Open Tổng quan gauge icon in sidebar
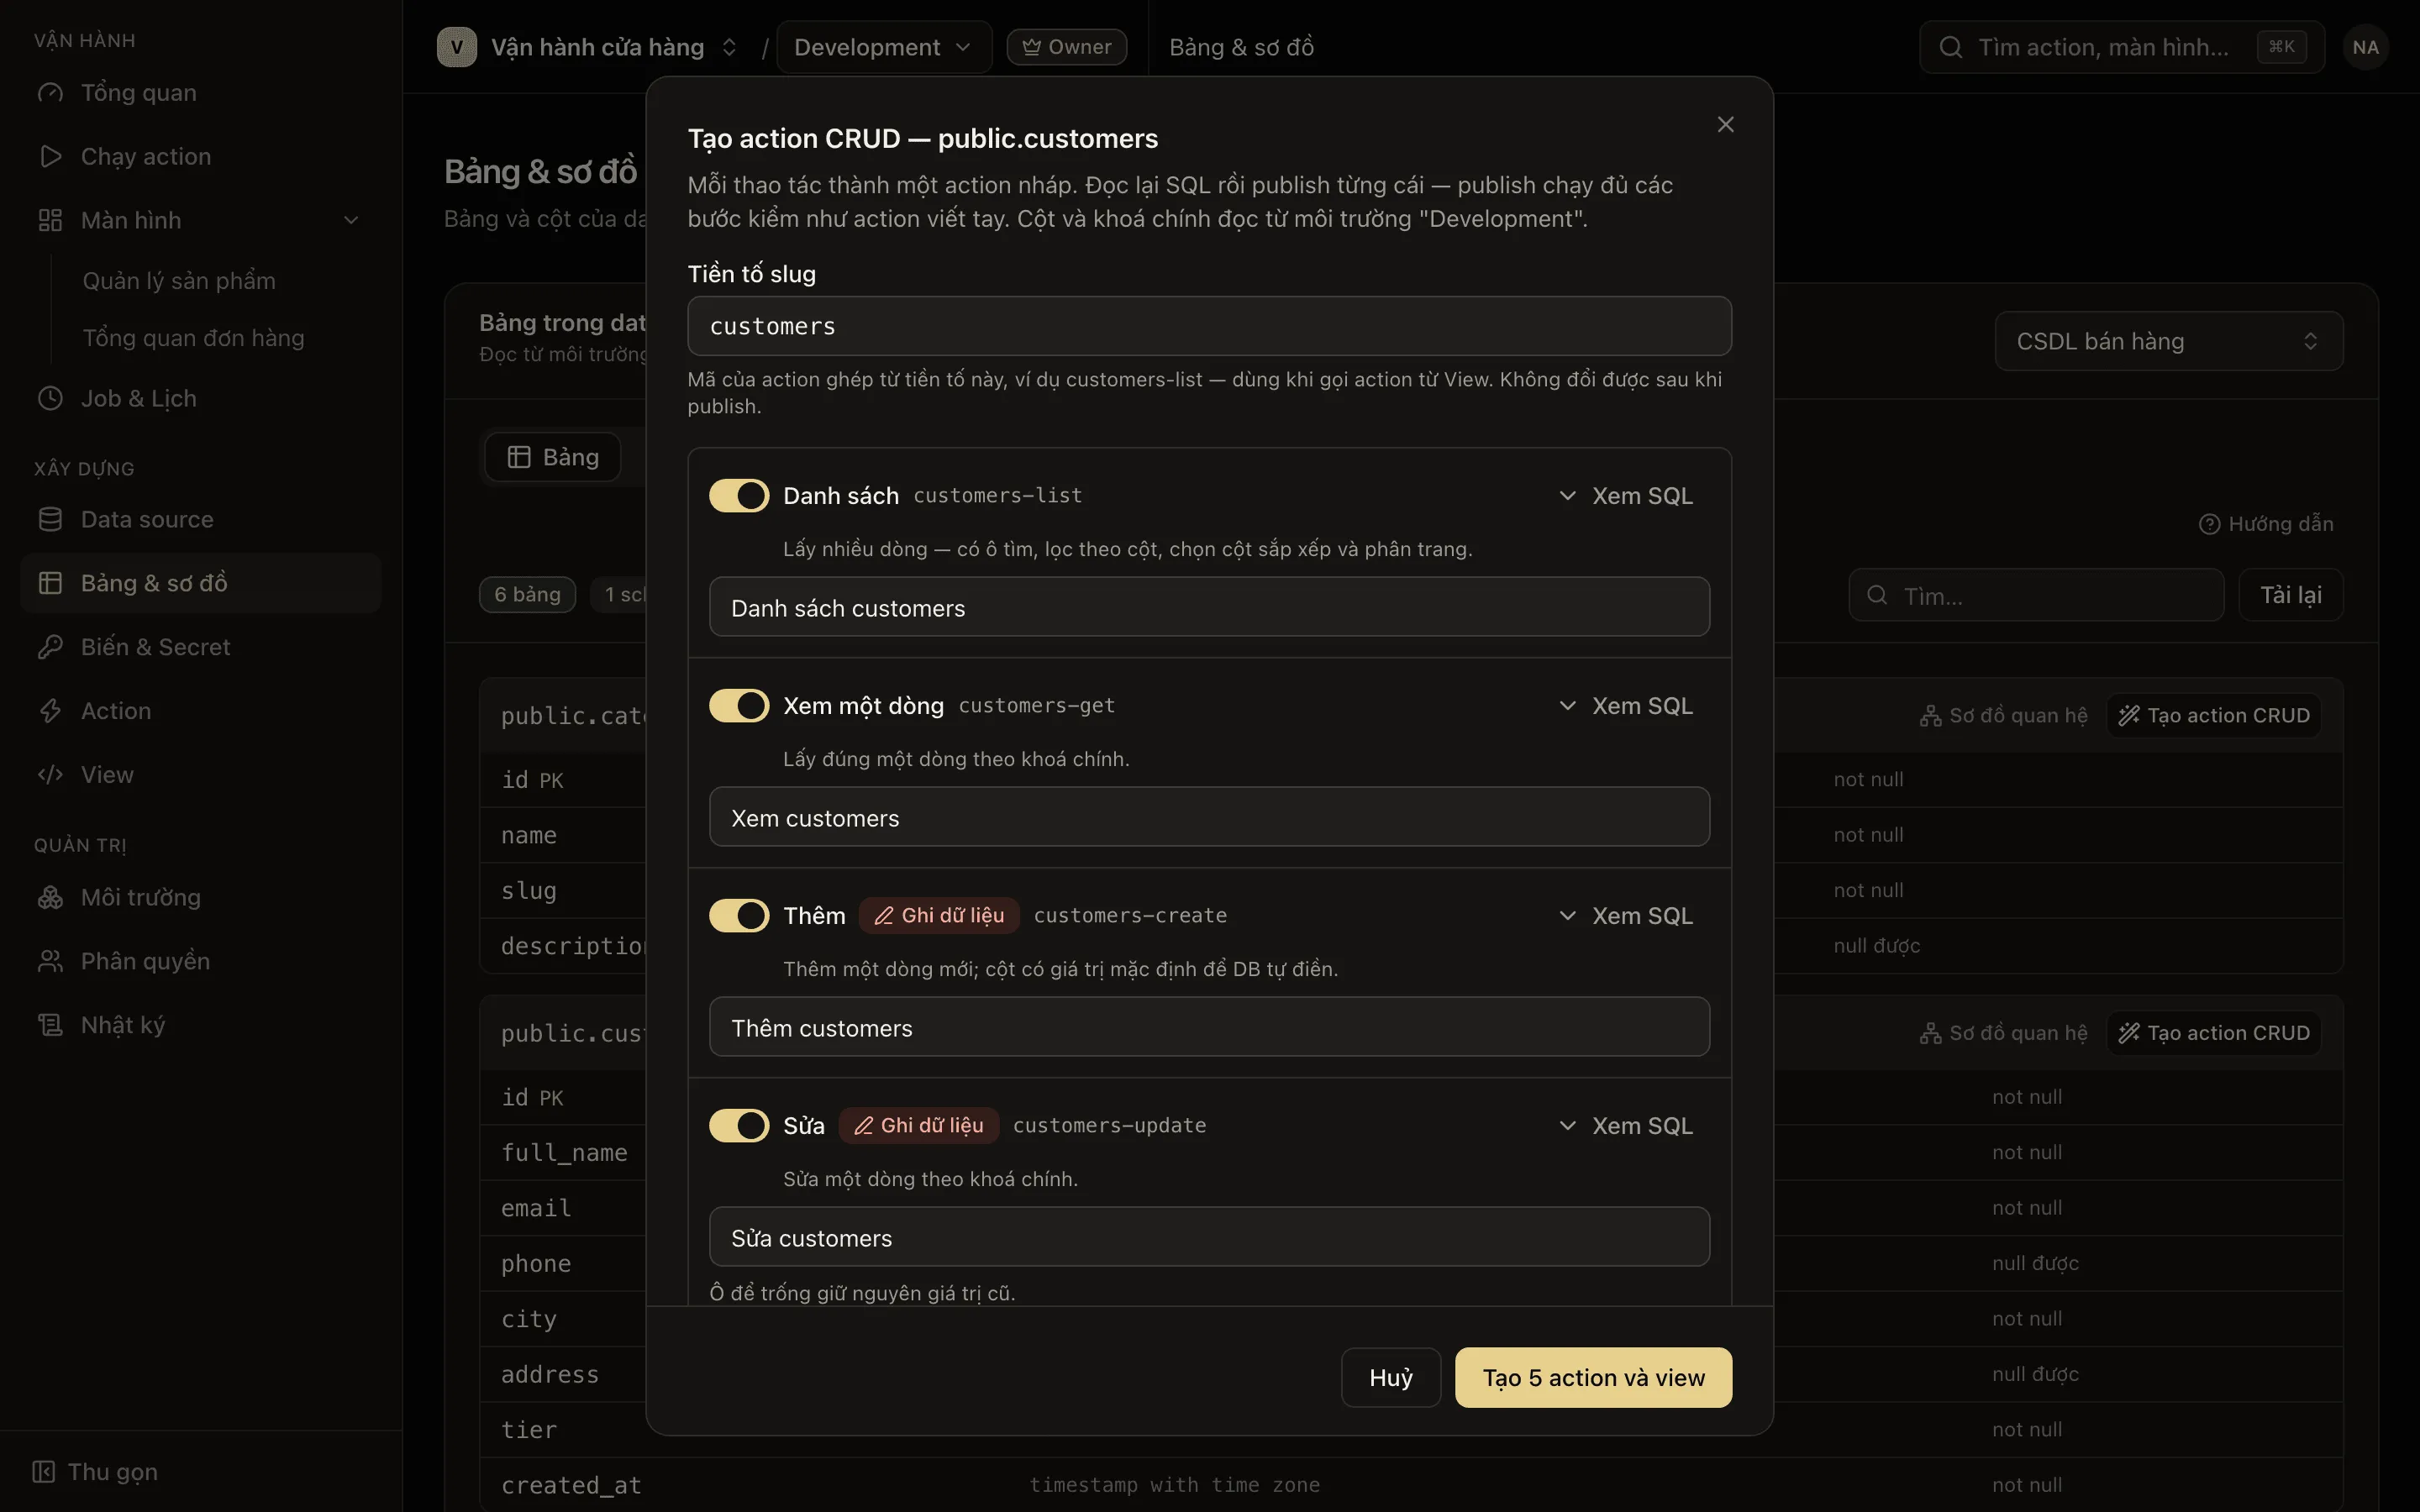The image size is (2420, 1512). click(50, 93)
